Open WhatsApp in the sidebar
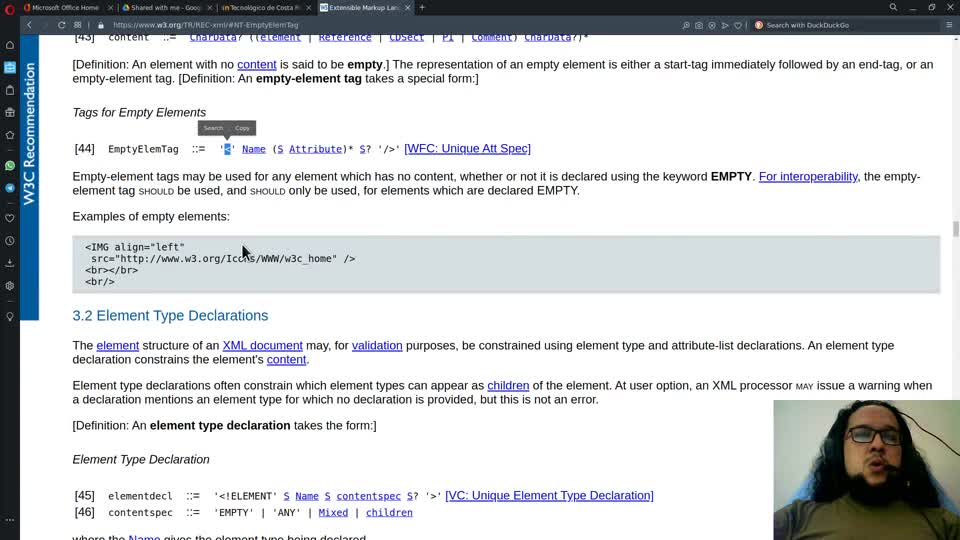The height and width of the screenshot is (540, 960). coord(10,166)
